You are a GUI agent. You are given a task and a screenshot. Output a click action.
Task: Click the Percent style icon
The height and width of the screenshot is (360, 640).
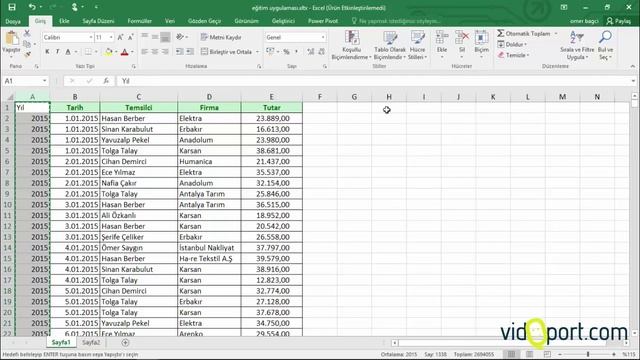click(x=286, y=52)
